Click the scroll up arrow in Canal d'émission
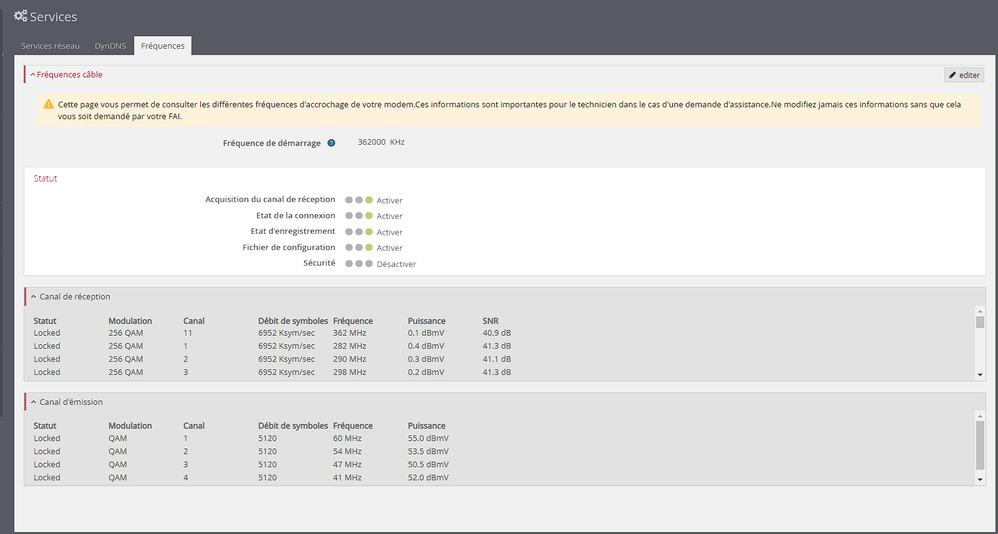This screenshot has width=998, height=534. point(979,415)
